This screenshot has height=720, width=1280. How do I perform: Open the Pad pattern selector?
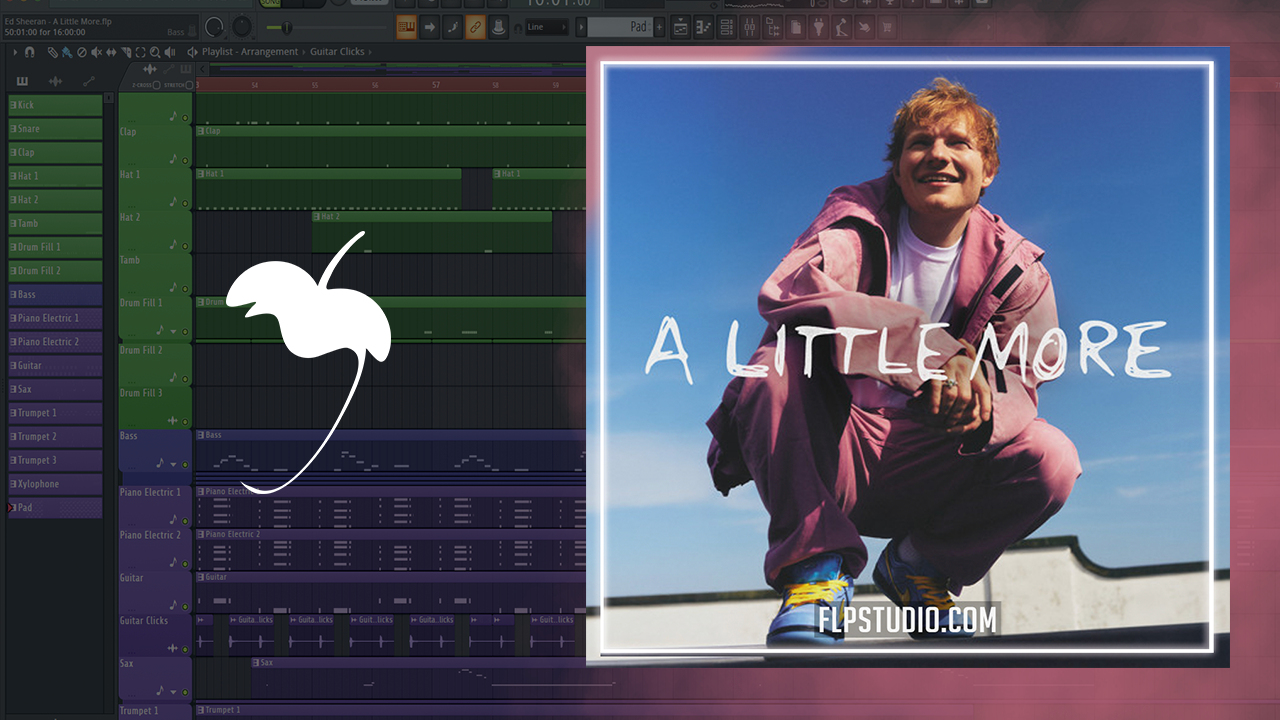620,27
